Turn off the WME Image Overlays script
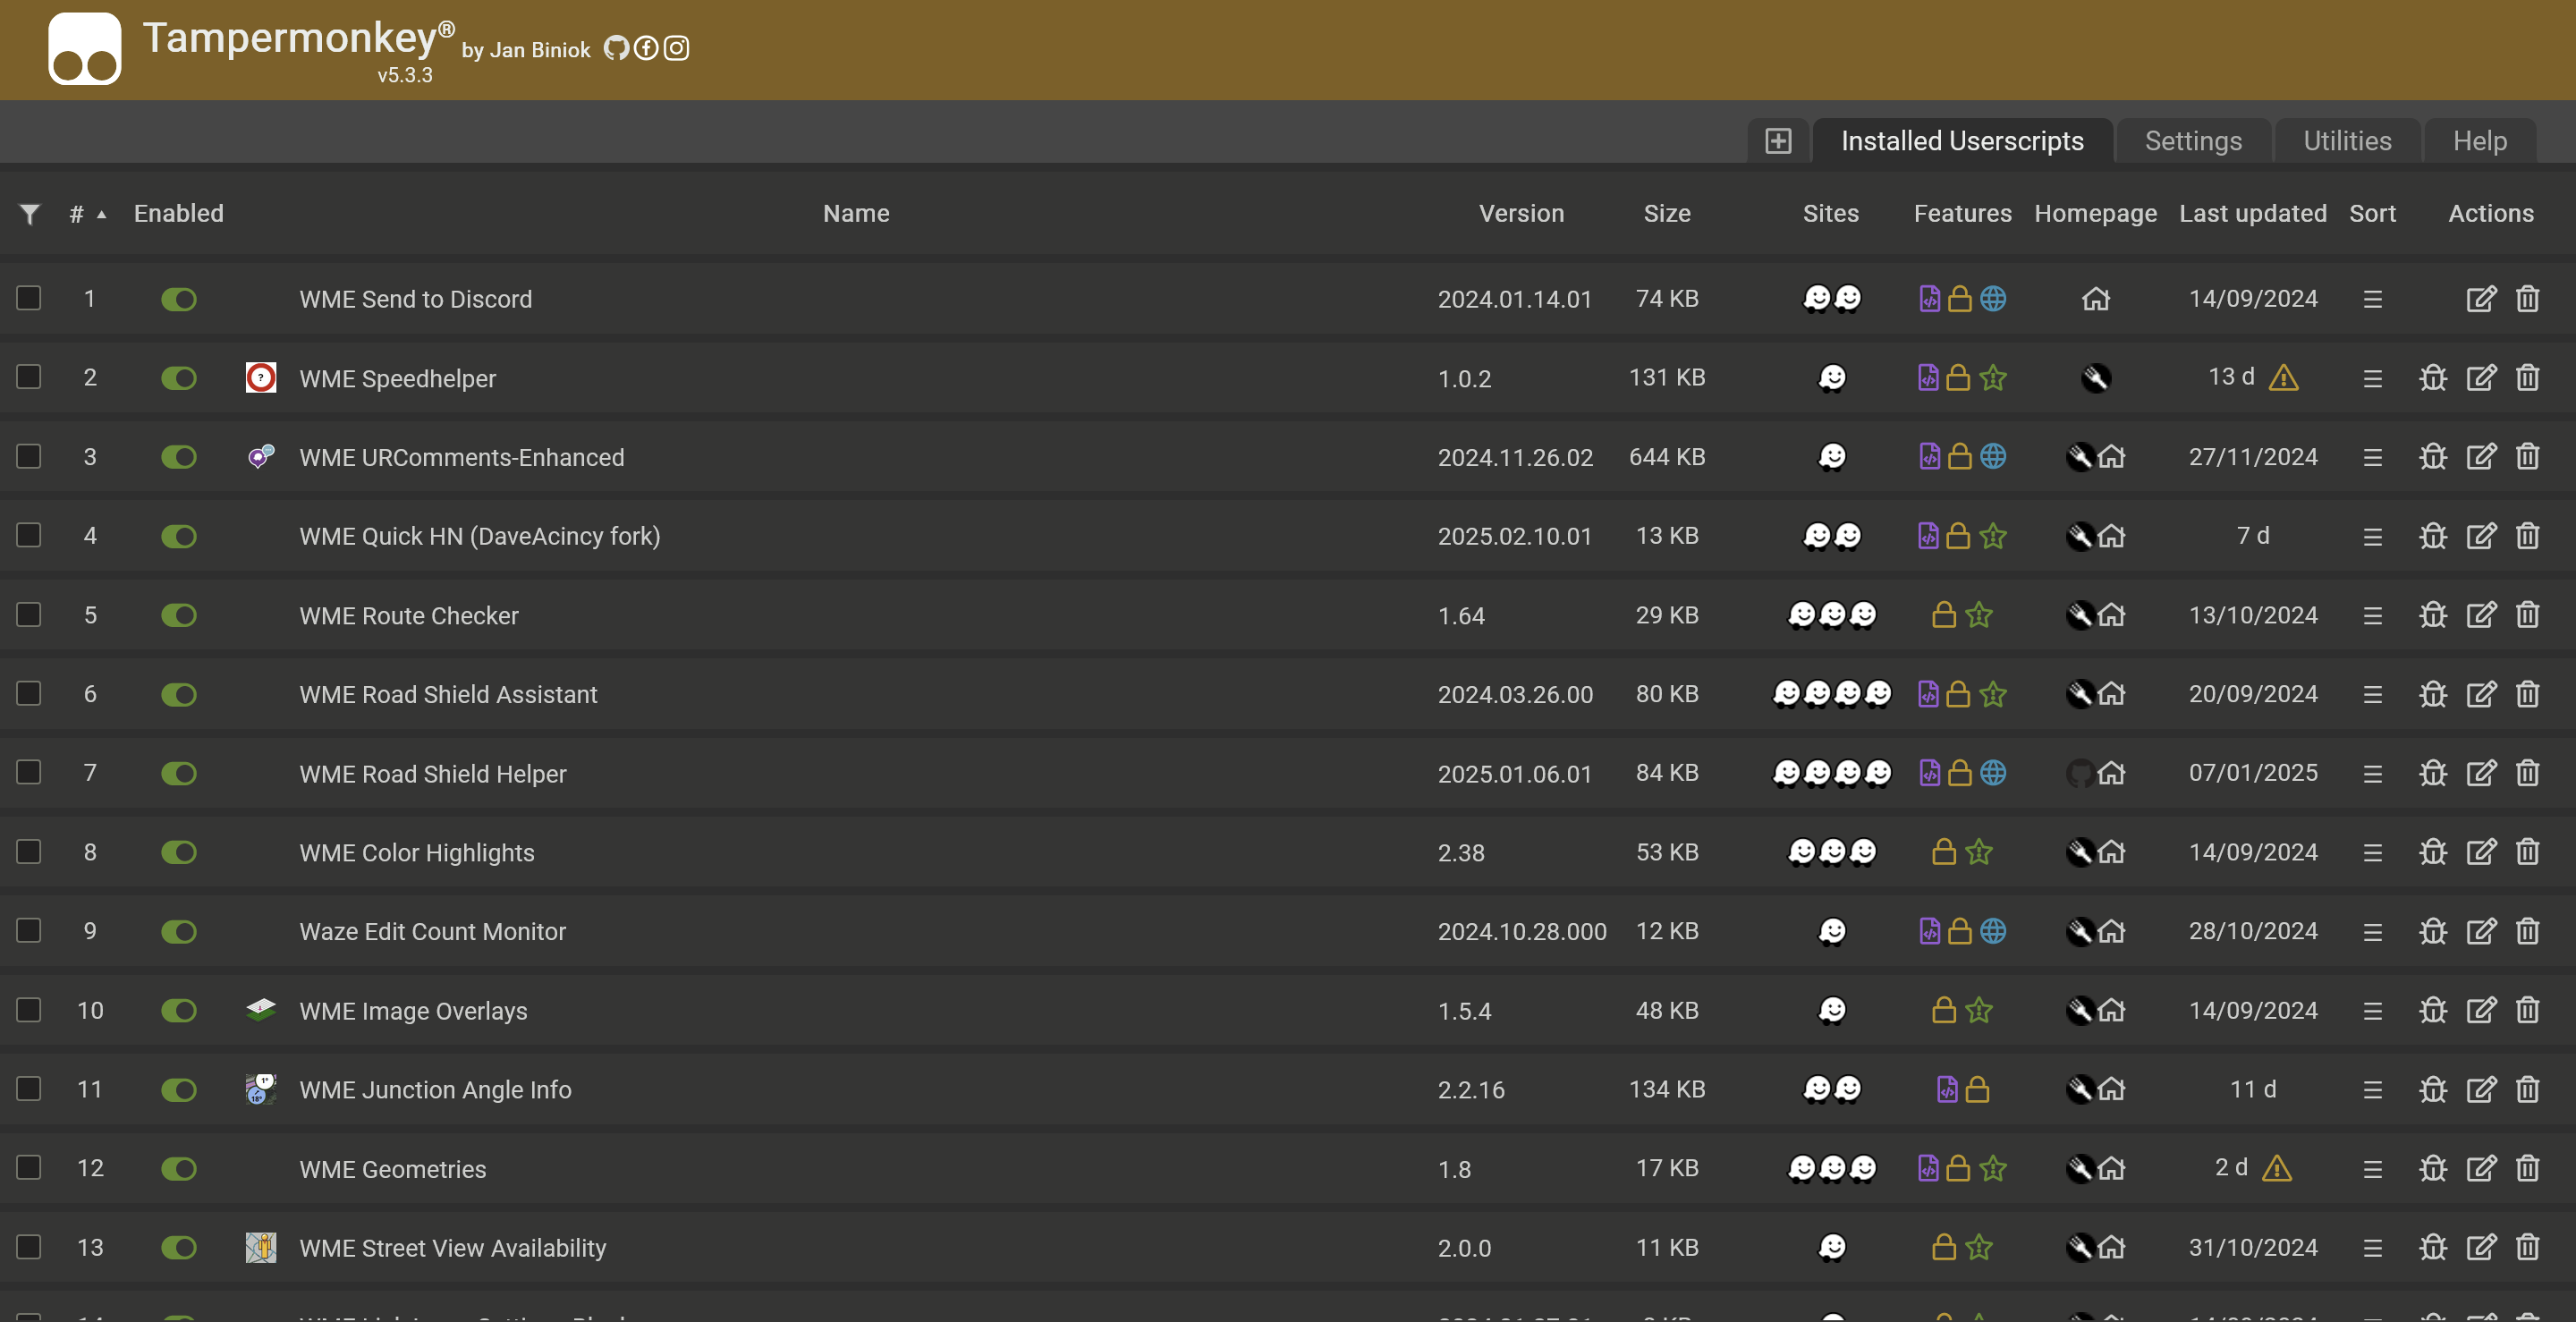This screenshot has height=1322, width=2576. tap(179, 1010)
